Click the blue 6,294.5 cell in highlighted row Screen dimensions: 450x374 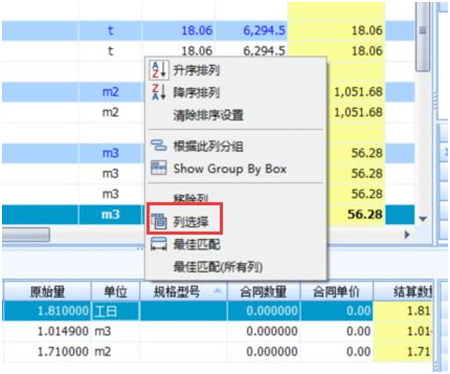(x=251, y=31)
